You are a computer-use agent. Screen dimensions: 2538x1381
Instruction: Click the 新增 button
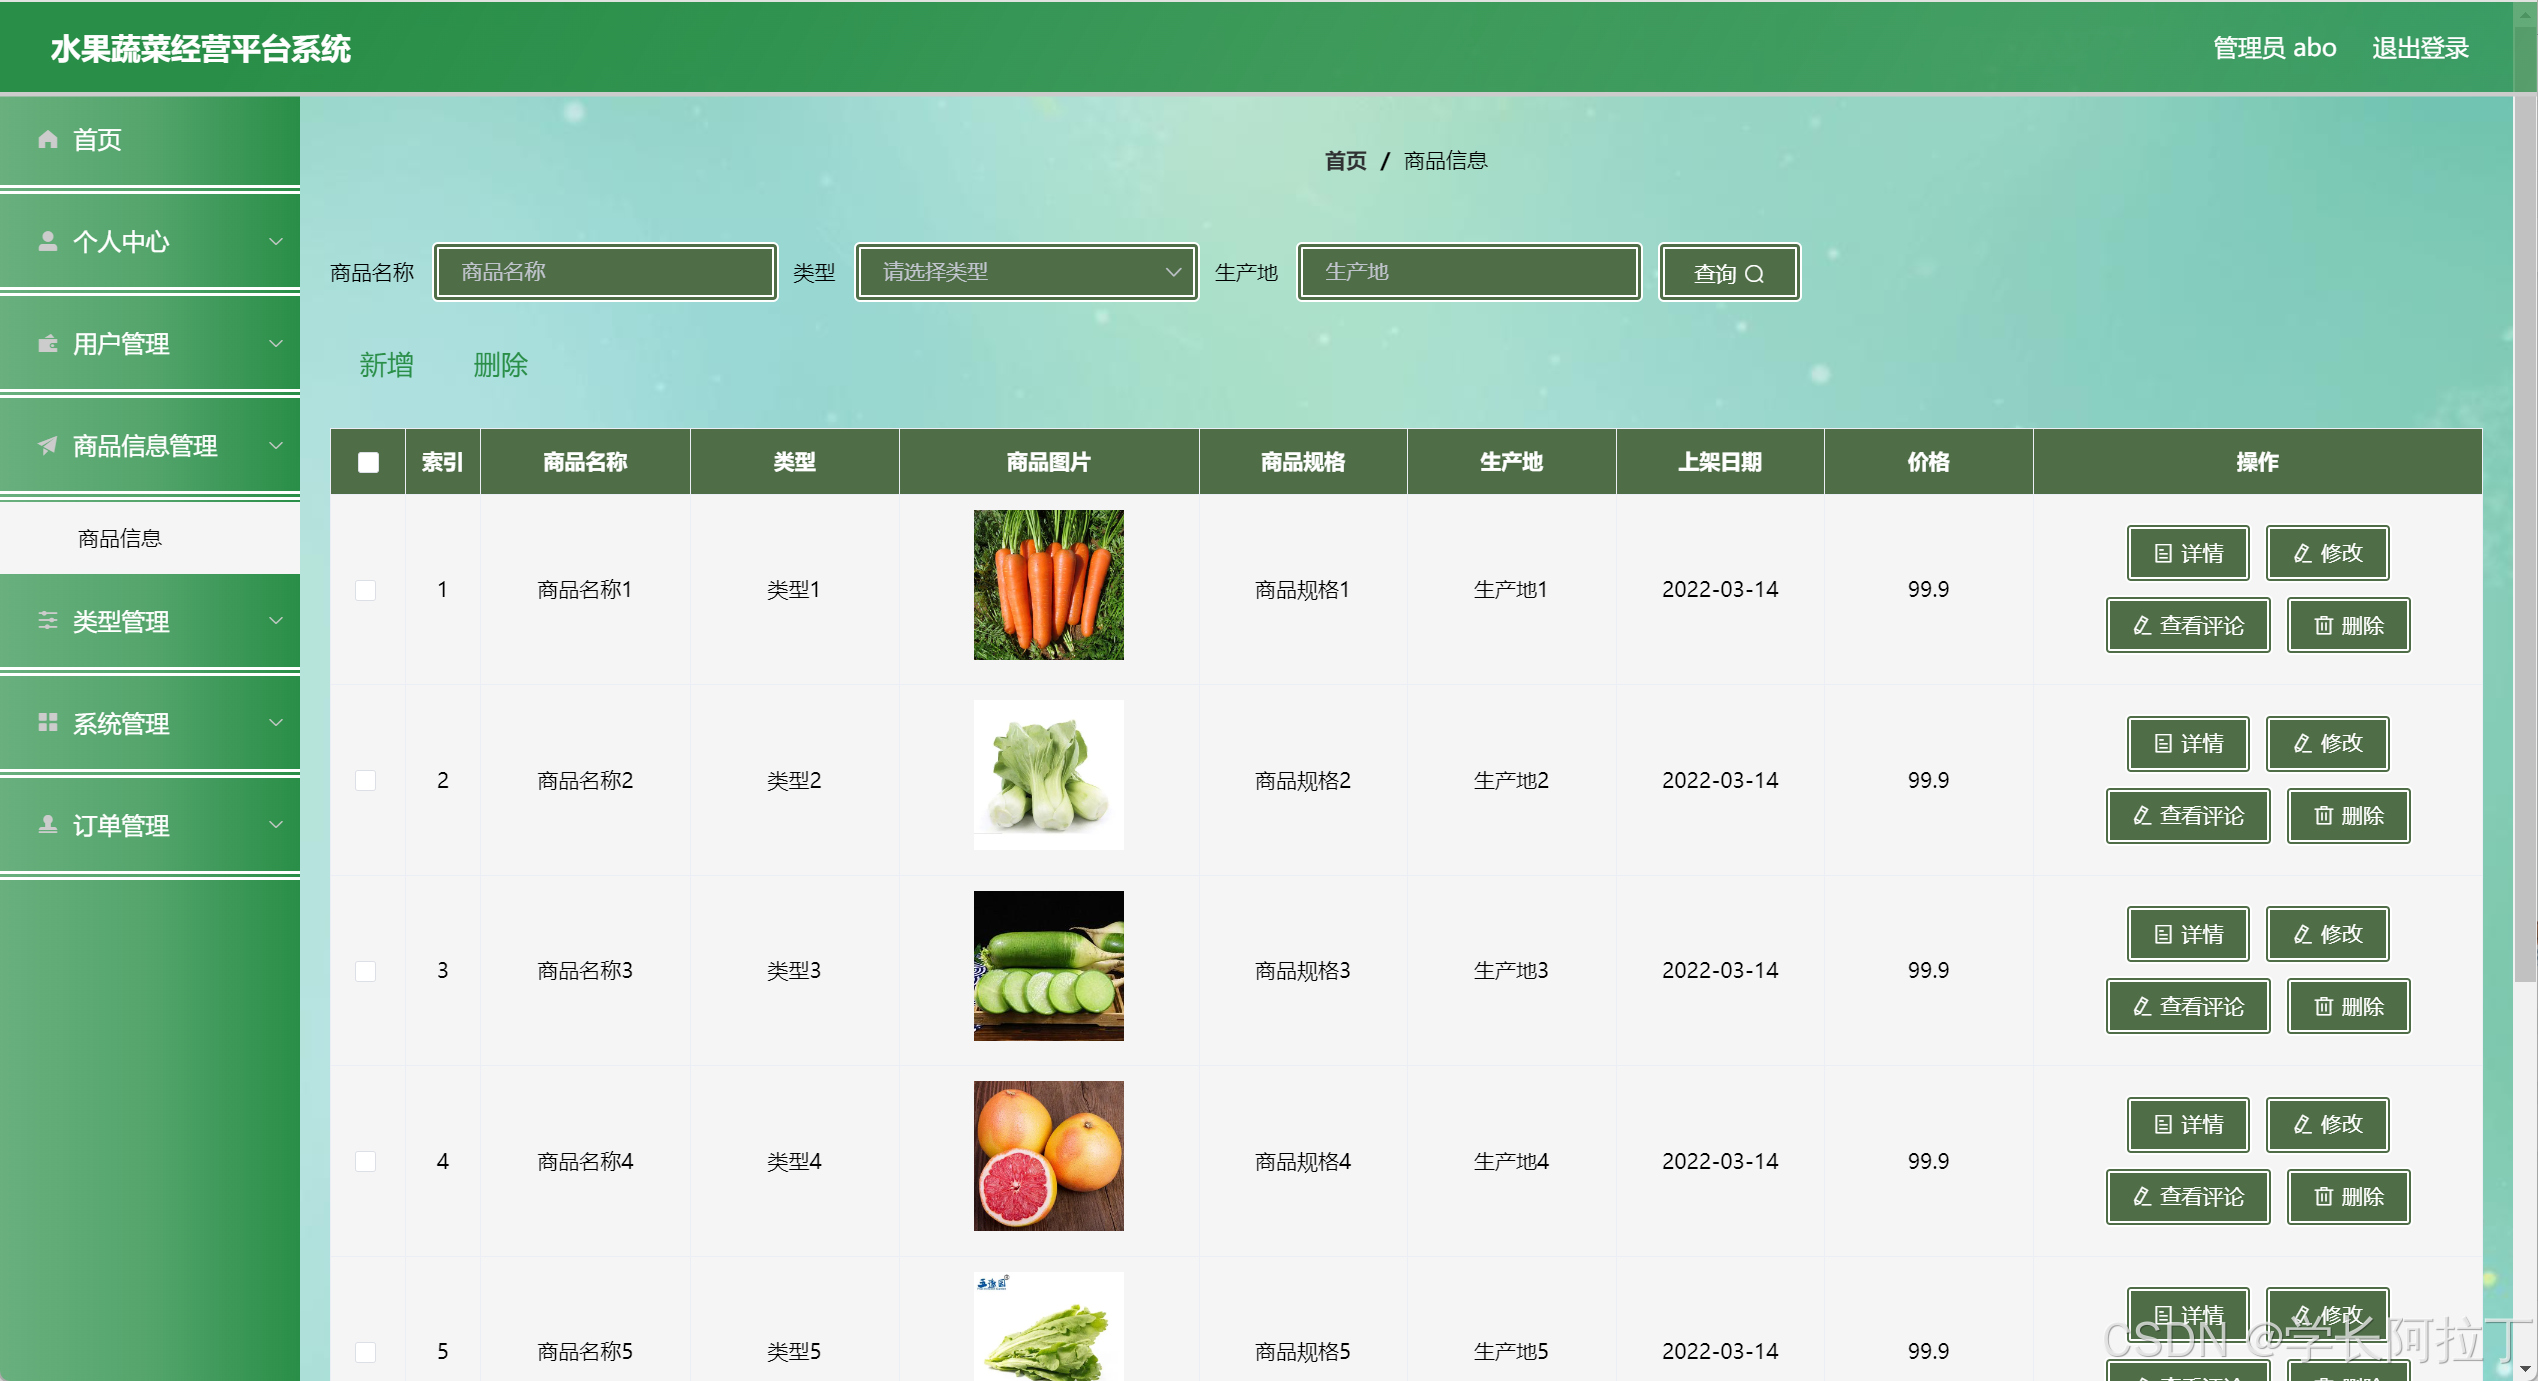386,365
